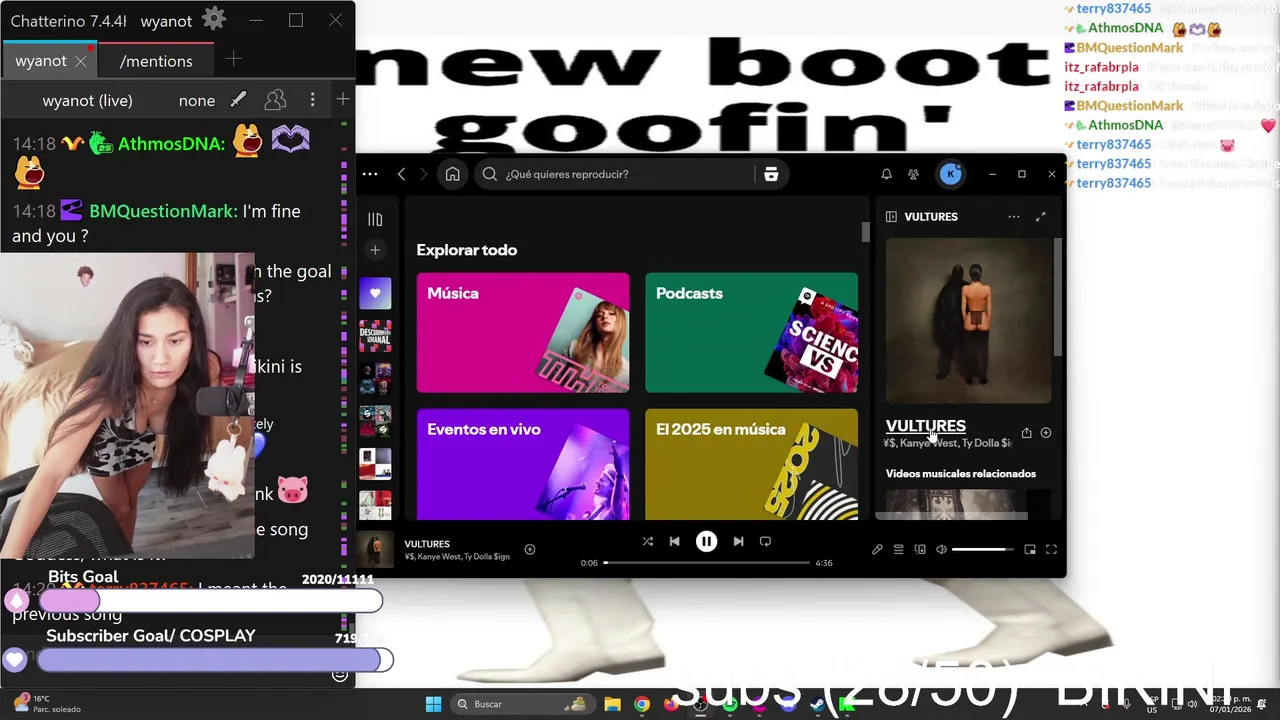Screen dimensions: 1280x720
Task: Close the wyanot tab in Chatterino
Action: coord(81,61)
